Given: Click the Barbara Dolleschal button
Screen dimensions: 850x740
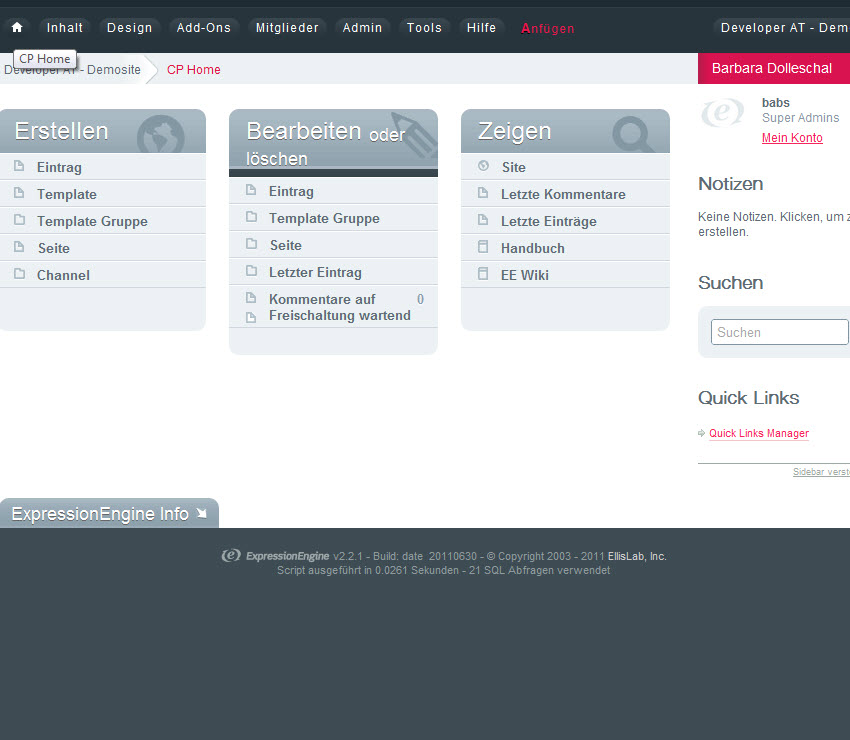Looking at the screenshot, I should [x=773, y=67].
